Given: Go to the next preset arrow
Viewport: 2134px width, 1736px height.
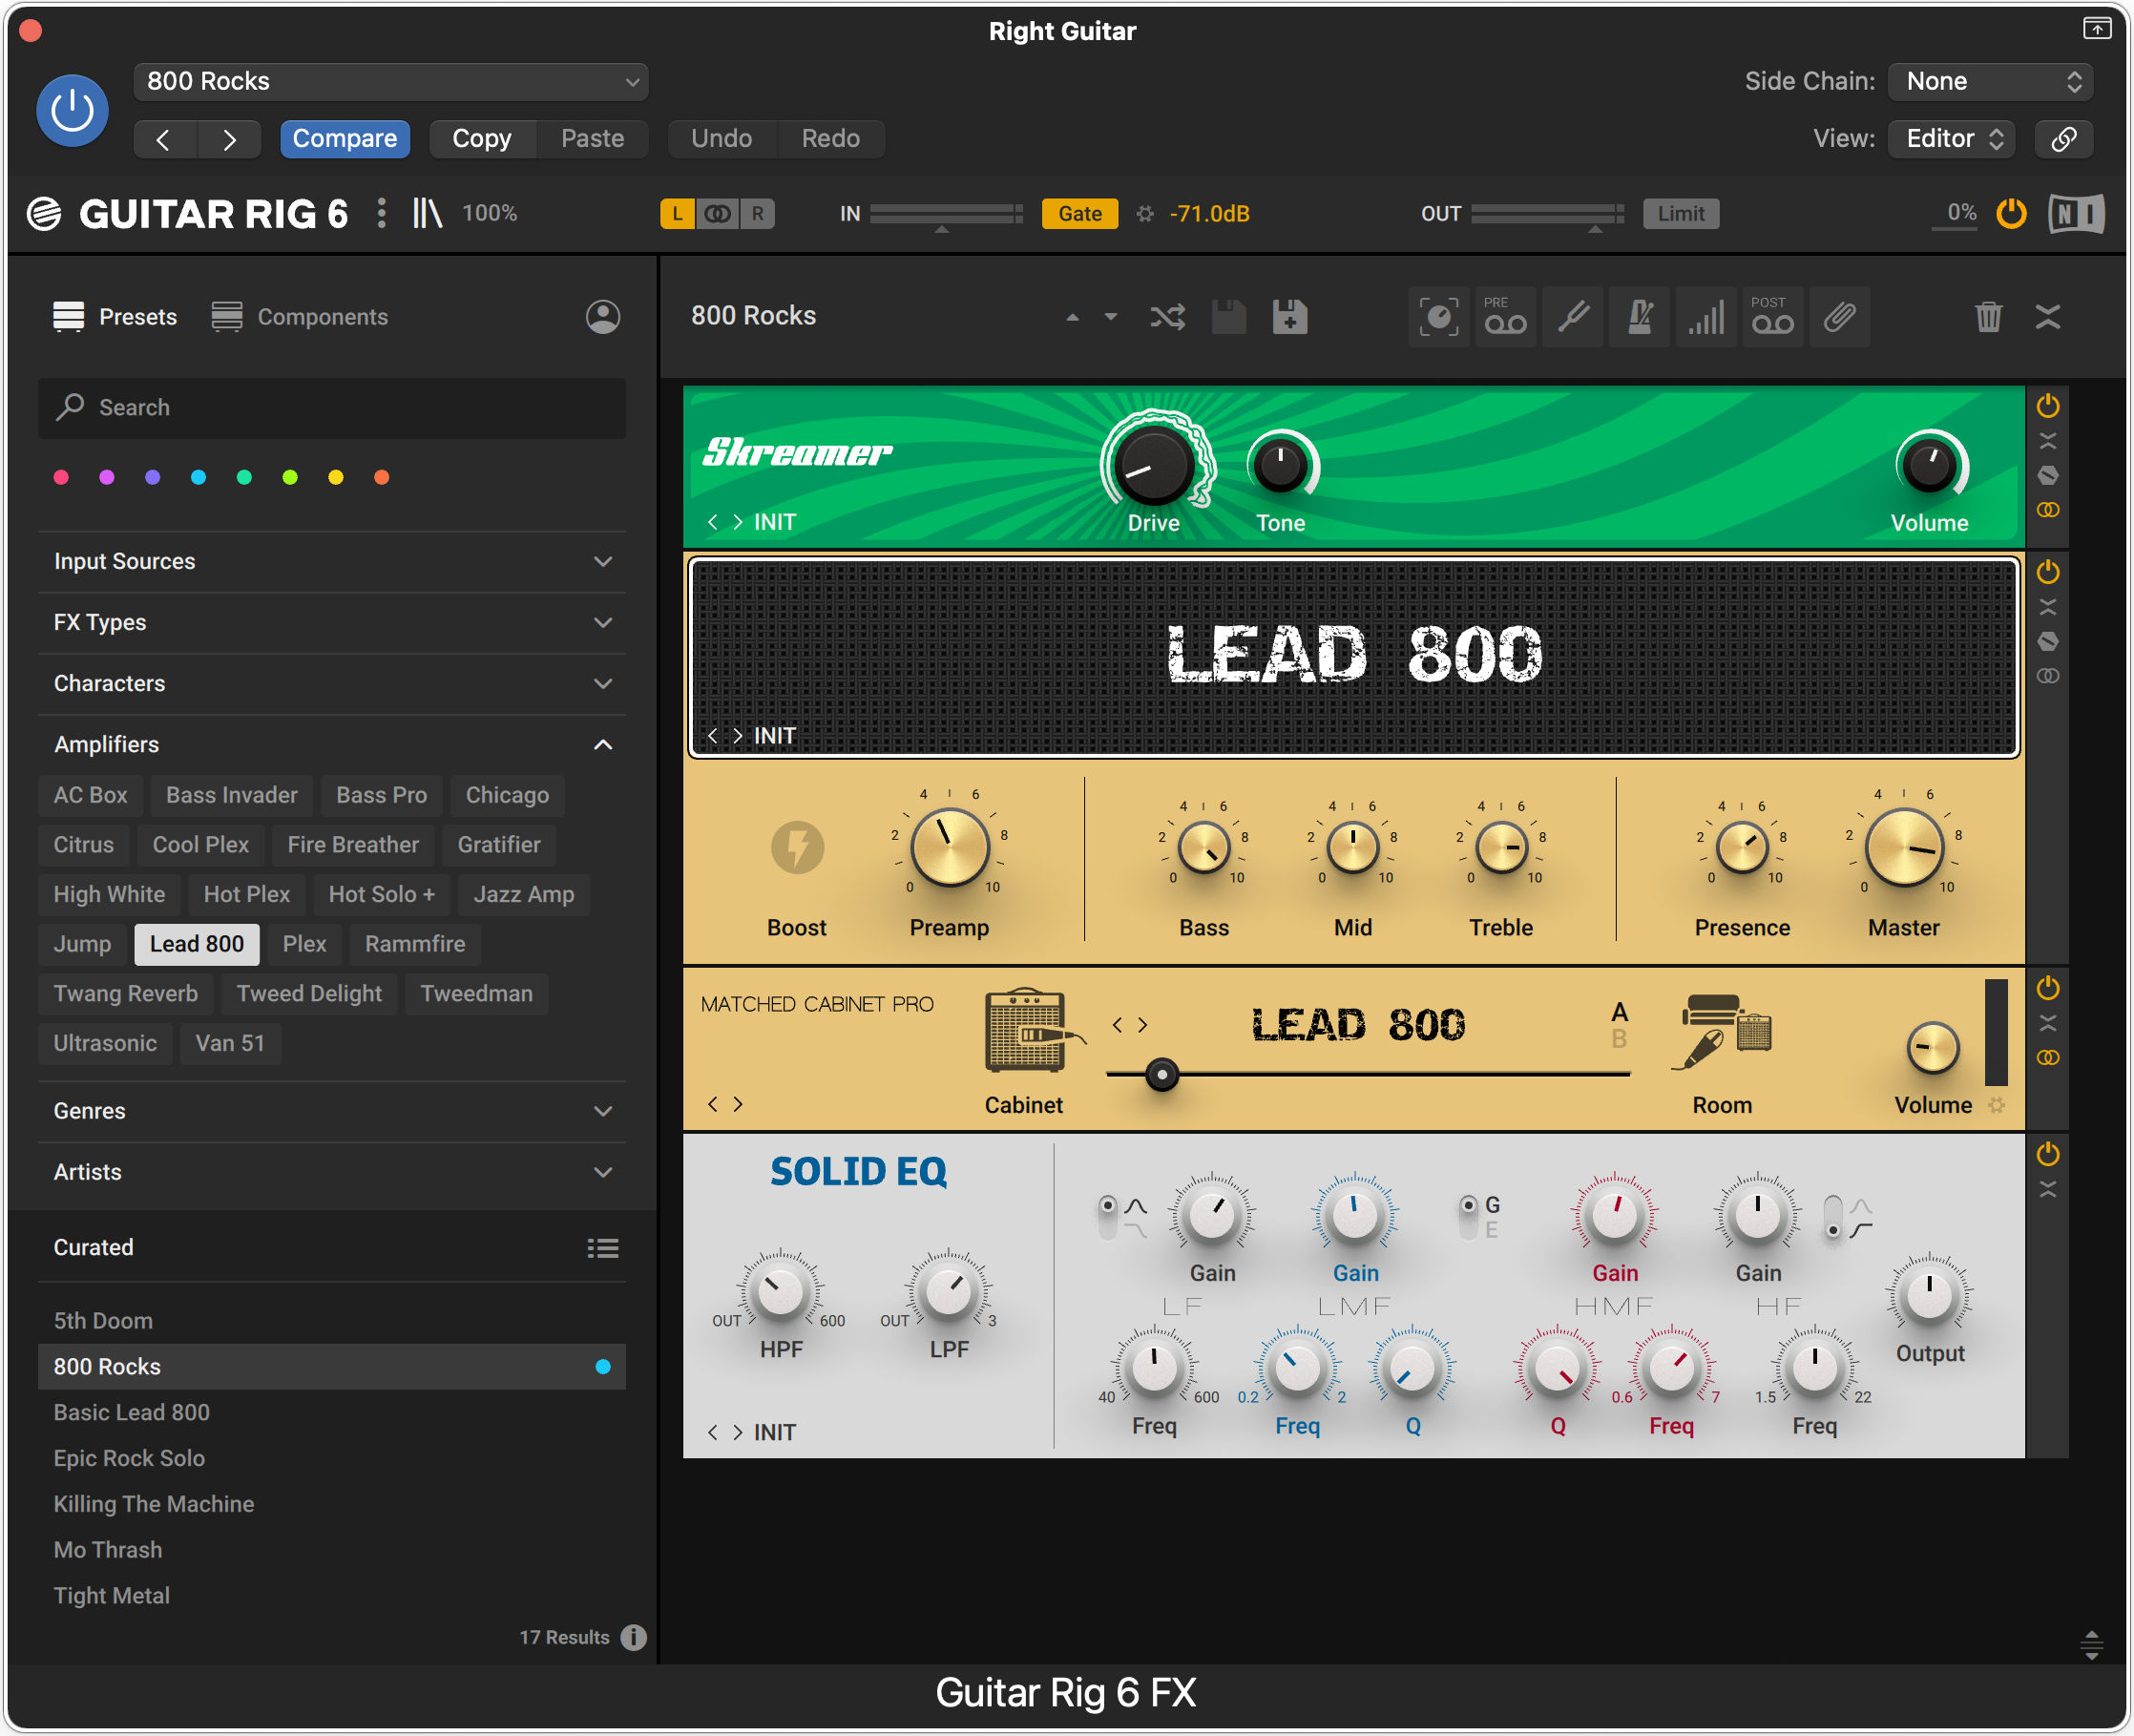Looking at the screenshot, I should click(229, 139).
